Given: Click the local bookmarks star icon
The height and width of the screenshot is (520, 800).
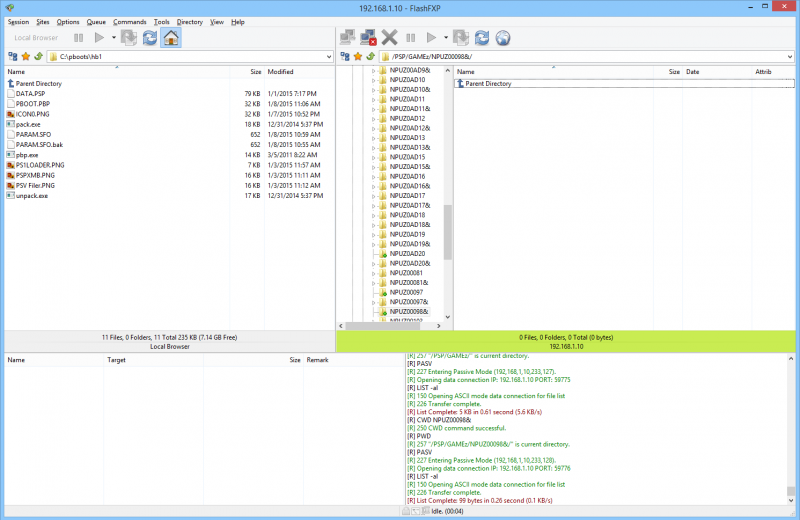Looking at the screenshot, I should coord(24,57).
